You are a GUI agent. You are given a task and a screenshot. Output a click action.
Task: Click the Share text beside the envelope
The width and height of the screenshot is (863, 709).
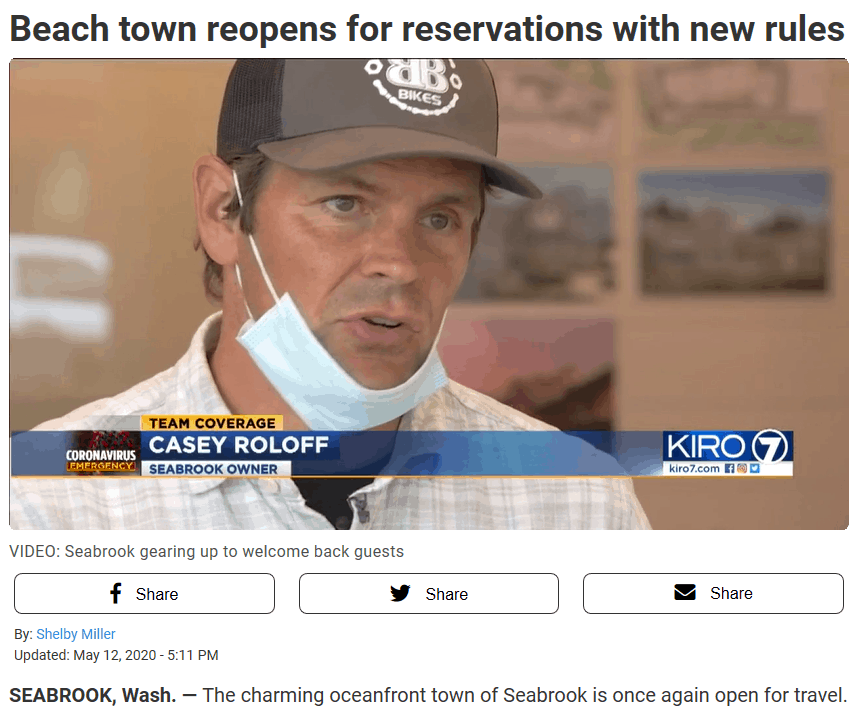pos(731,593)
